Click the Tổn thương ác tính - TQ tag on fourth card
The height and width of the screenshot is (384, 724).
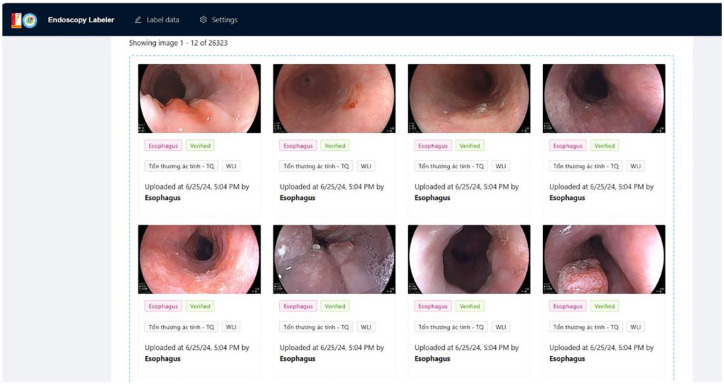[x=585, y=166]
